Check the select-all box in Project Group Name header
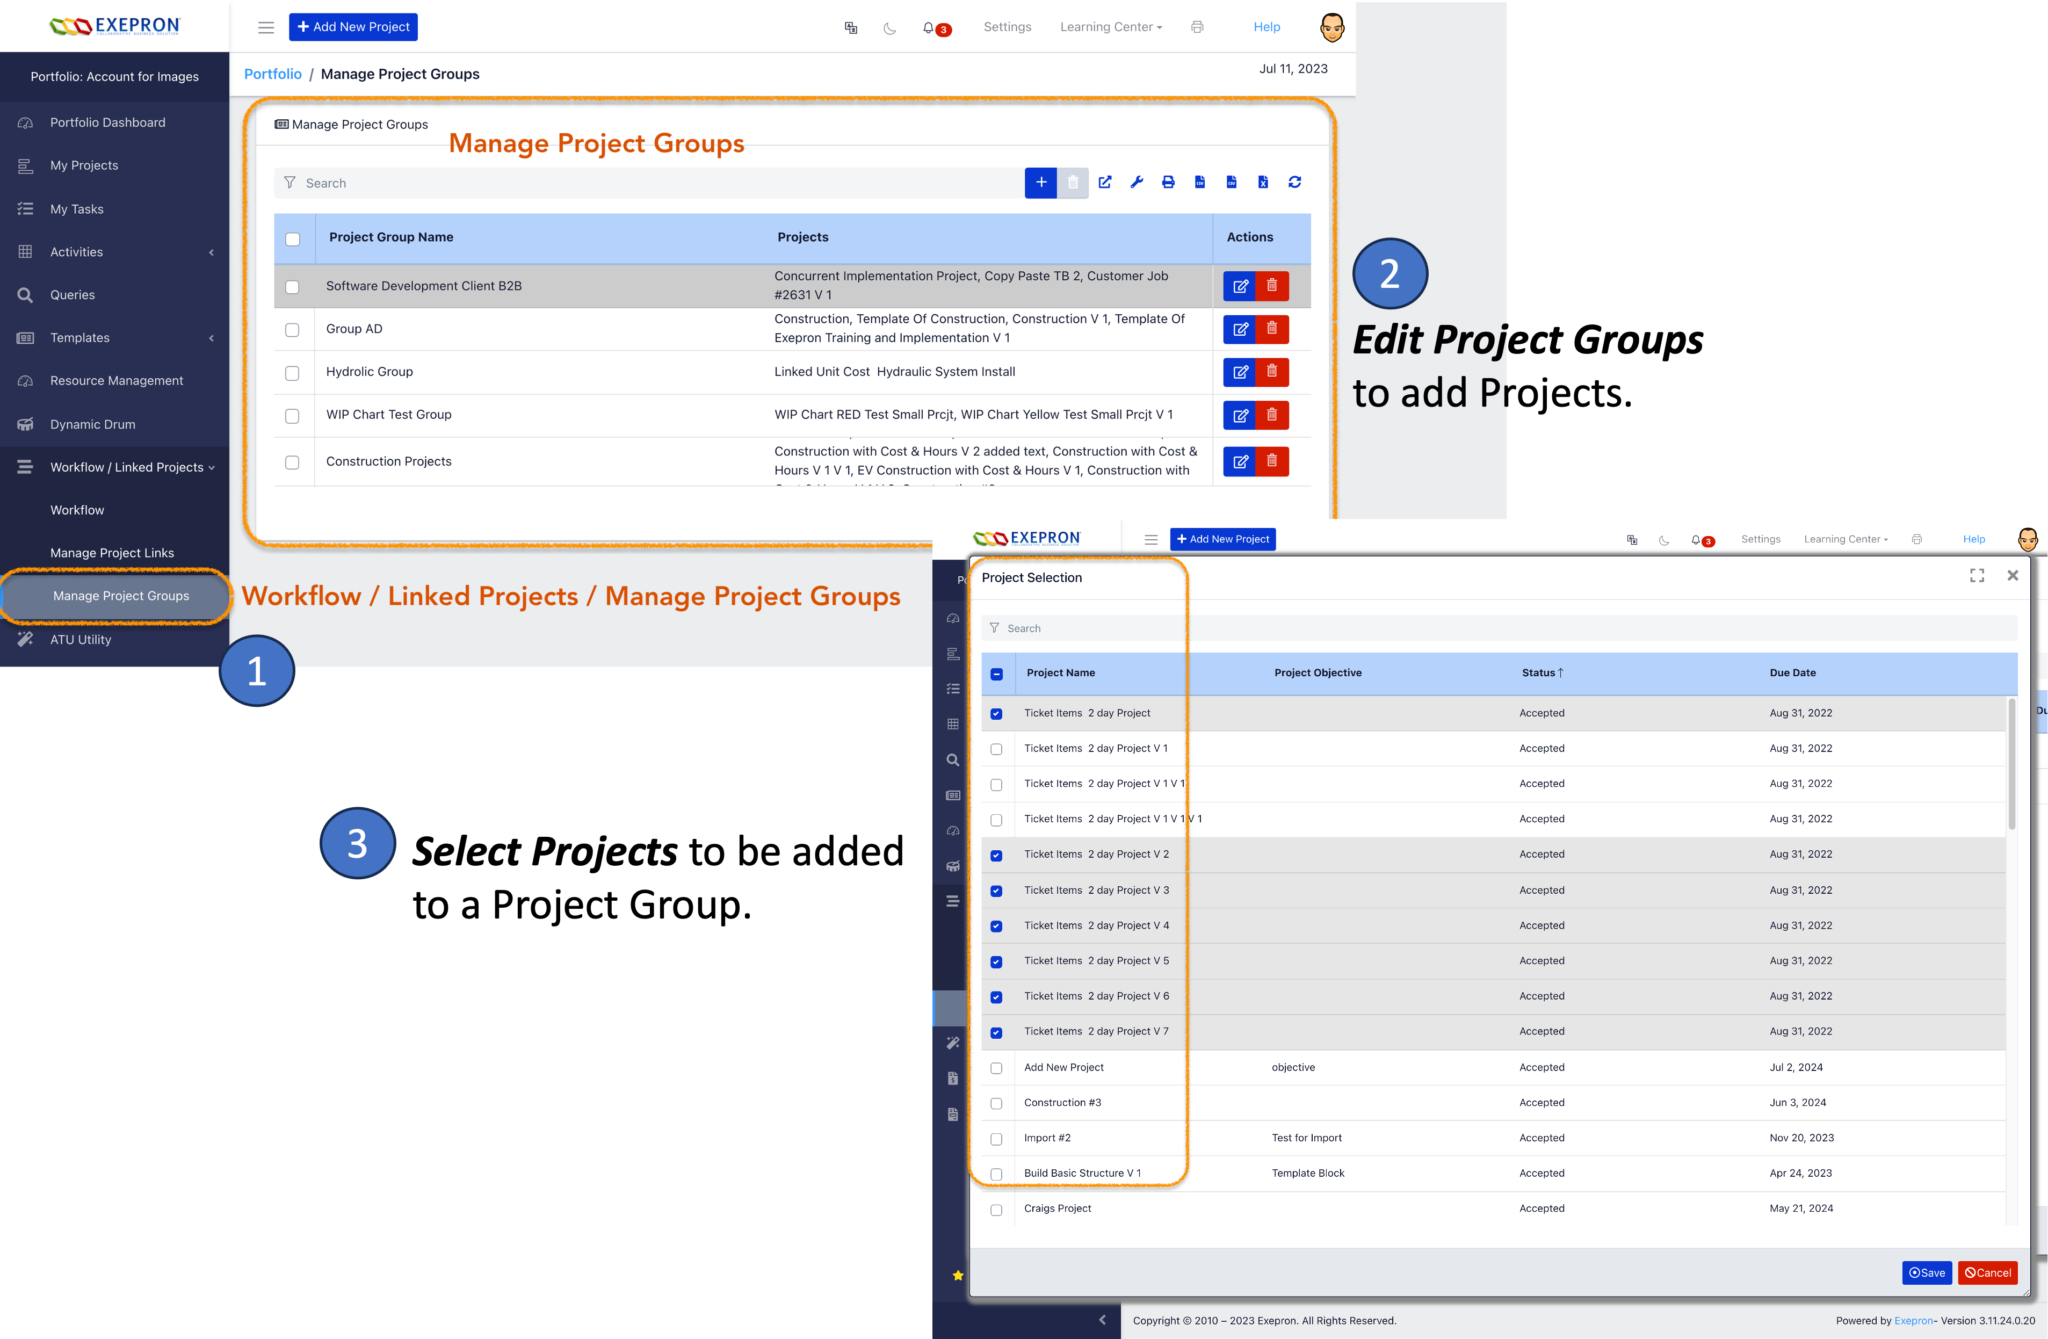Viewport: 2048px width, 1339px height. pyautogui.click(x=292, y=239)
